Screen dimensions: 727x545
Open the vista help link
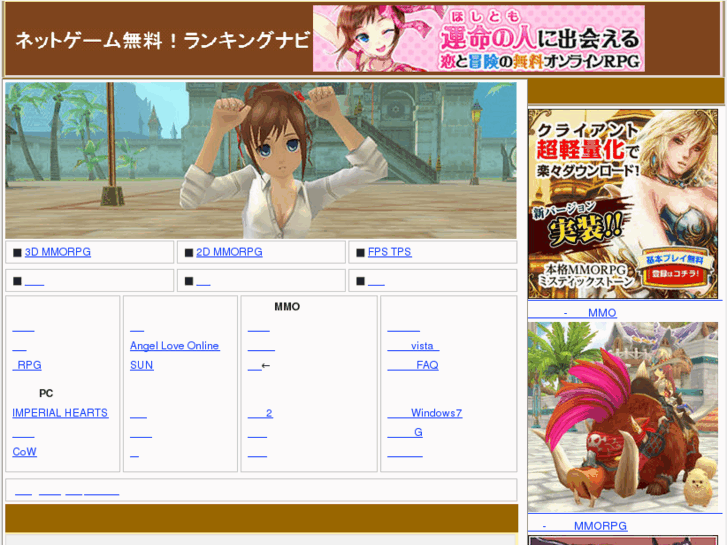point(413,346)
